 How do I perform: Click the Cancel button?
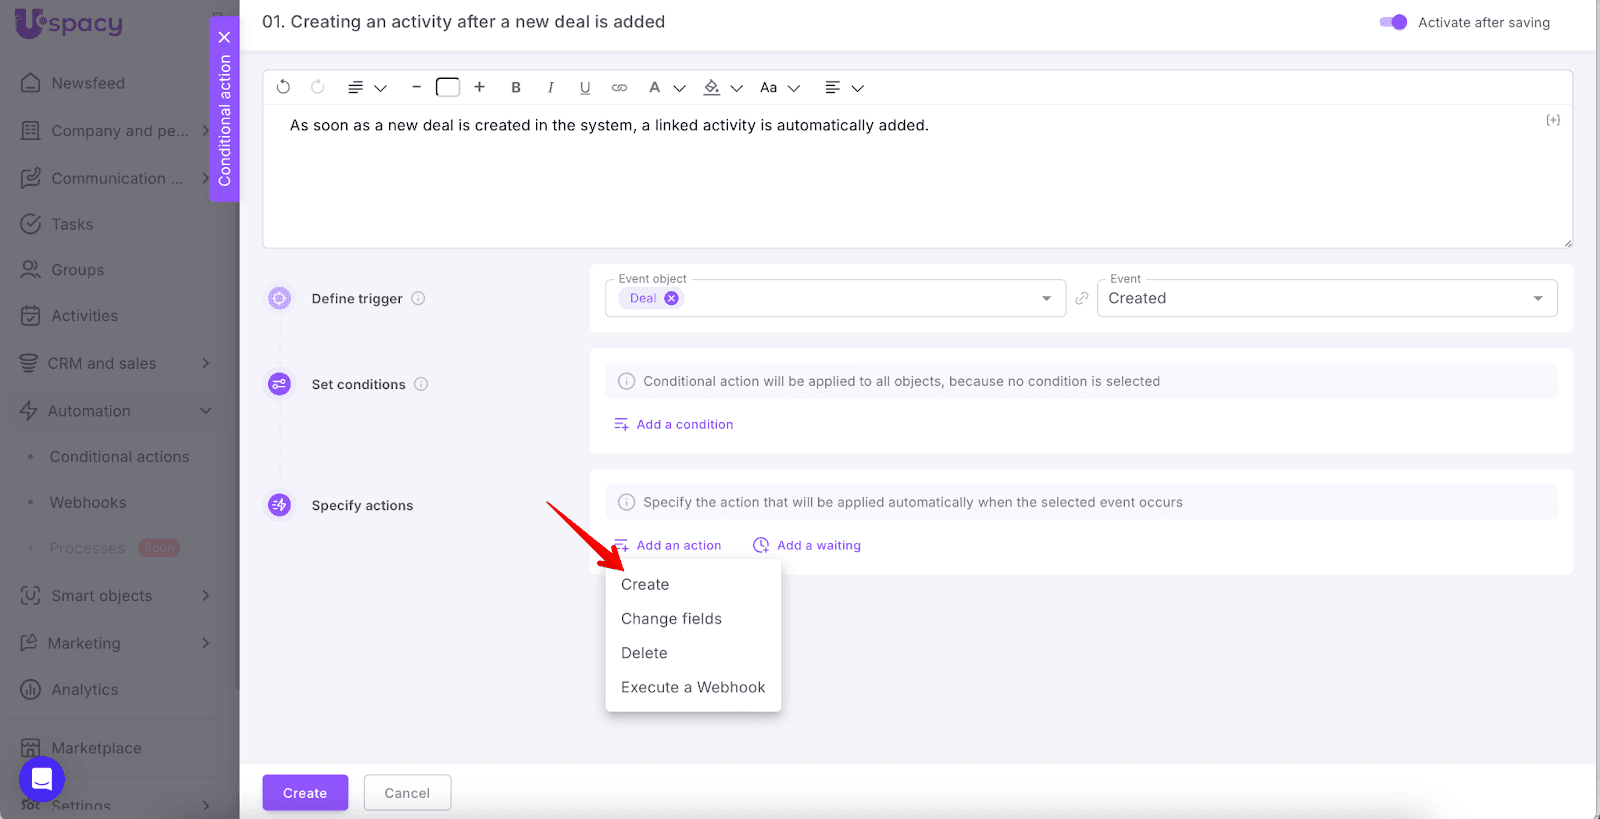click(407, 793)
